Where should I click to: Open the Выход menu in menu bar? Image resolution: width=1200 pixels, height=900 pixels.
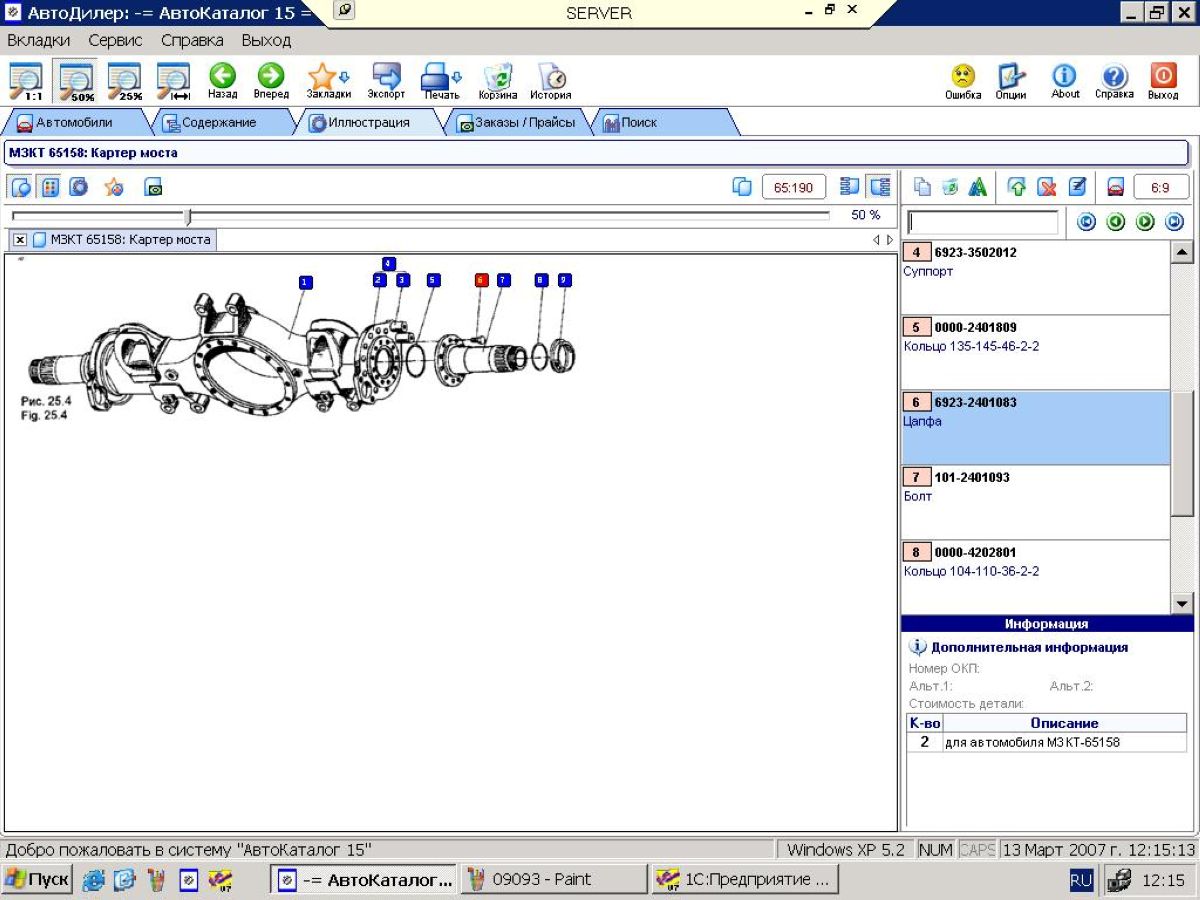coord(266,41)
